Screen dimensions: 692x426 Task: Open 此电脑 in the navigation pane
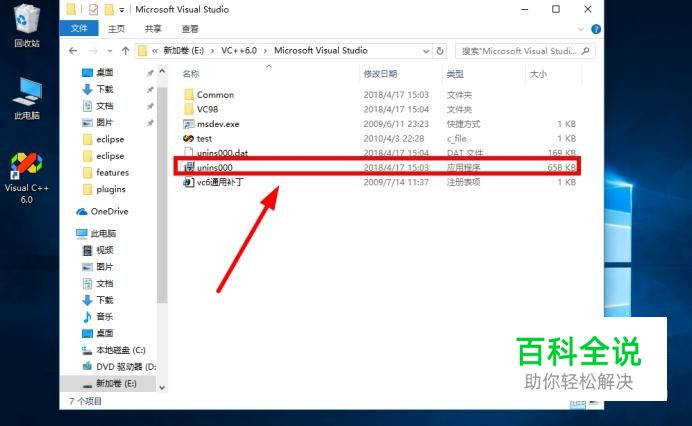pyautogui.click(x=96, y=233)
